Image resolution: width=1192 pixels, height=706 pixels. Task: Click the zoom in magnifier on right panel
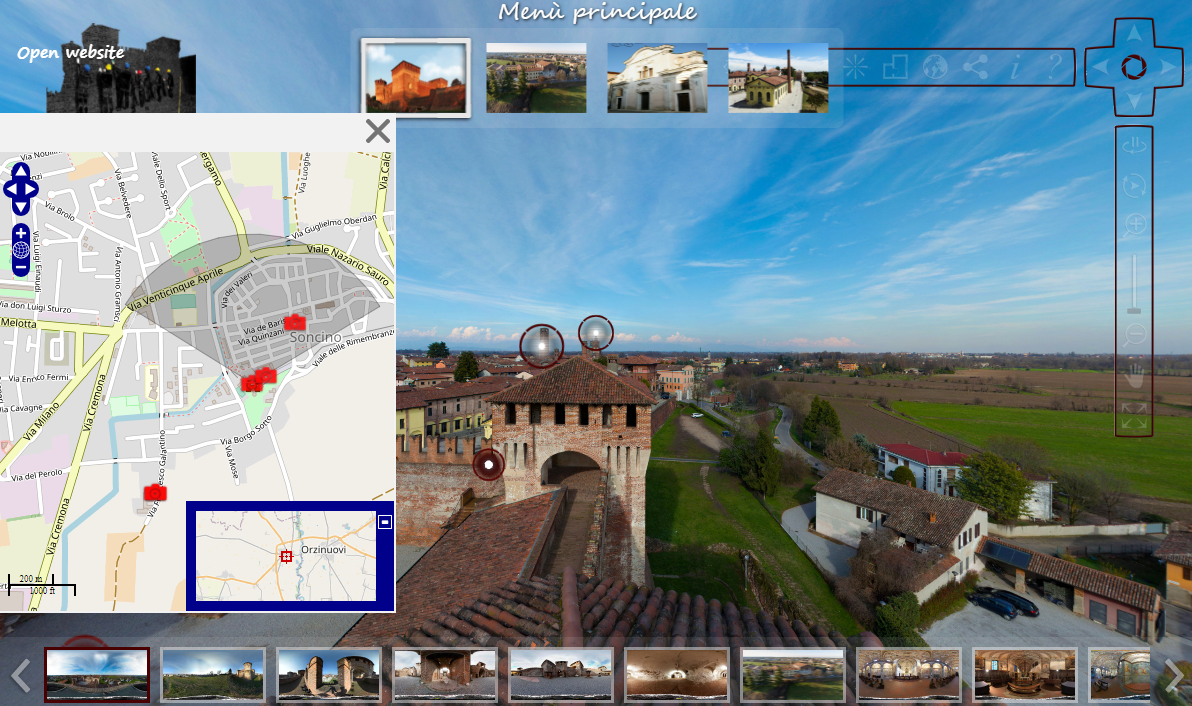[1134, 225]
